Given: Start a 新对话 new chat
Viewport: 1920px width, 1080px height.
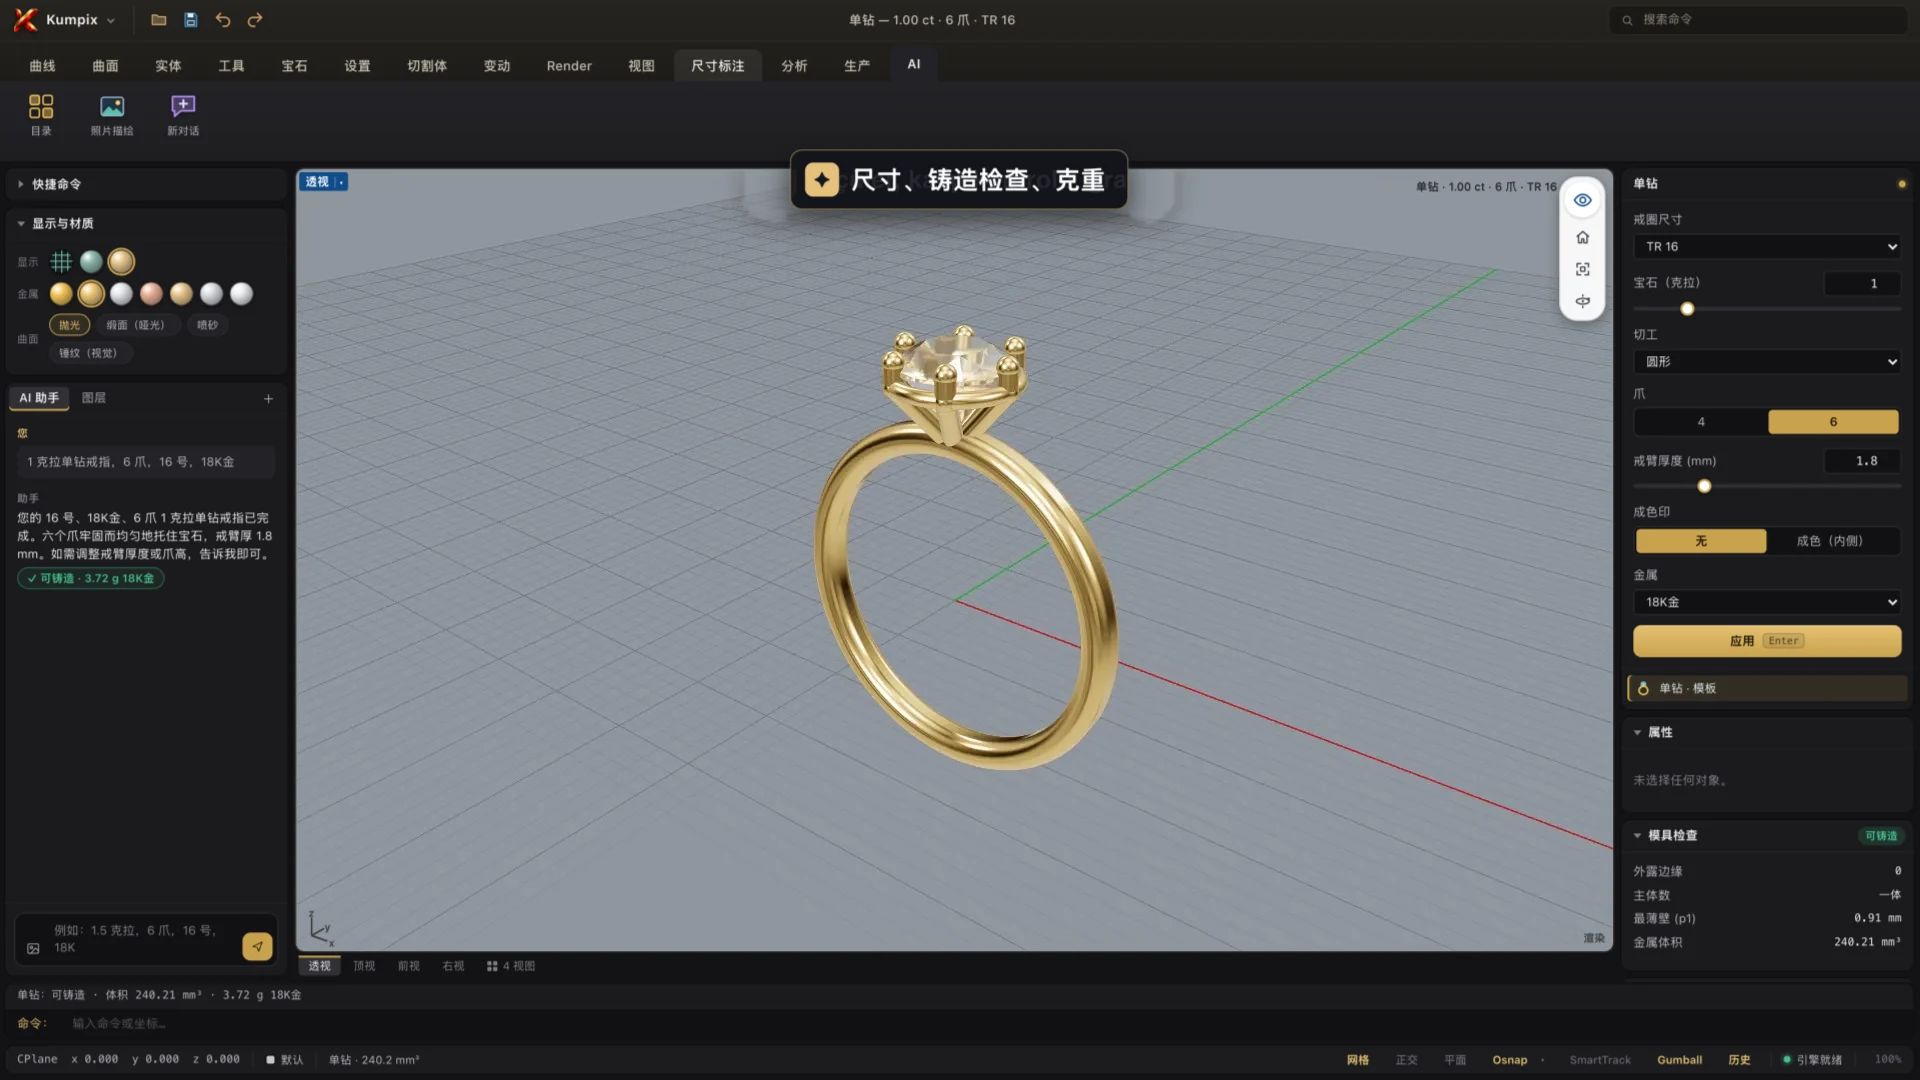Looking at the screenshot, I should click(x=183, y=115).
